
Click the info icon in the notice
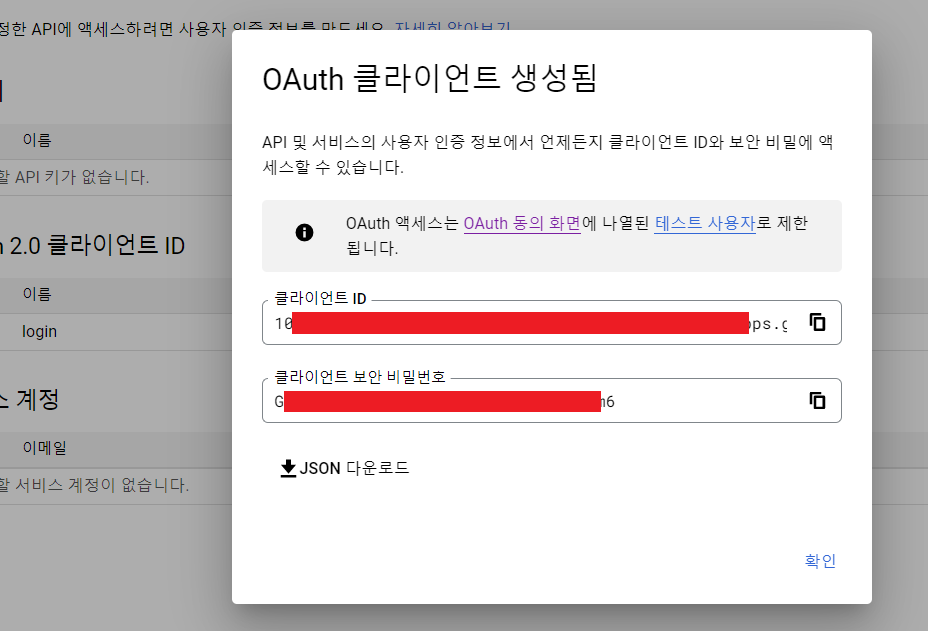click(304, 233)
